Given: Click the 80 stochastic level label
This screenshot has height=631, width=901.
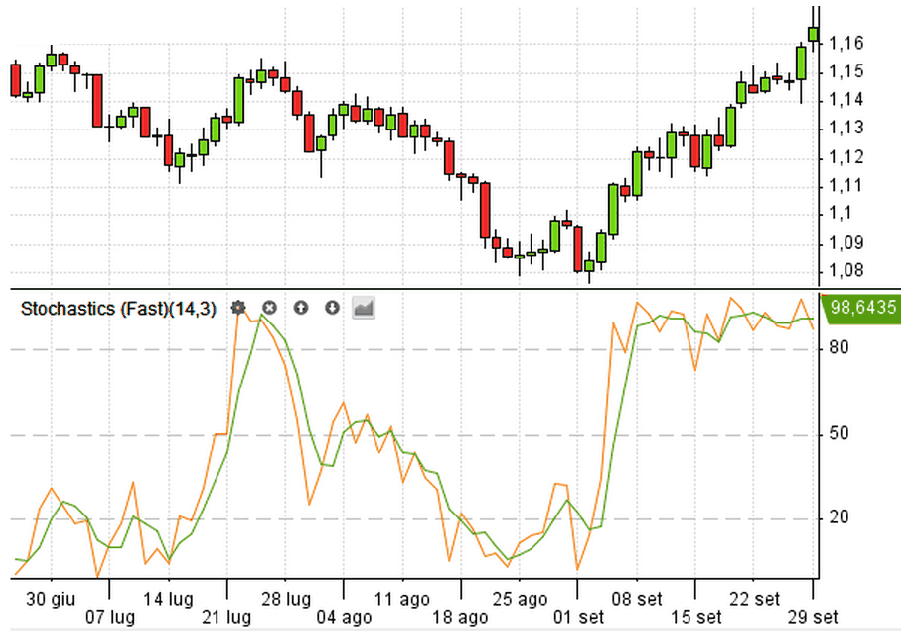Looking at the screenshot, I should [839, 348].
